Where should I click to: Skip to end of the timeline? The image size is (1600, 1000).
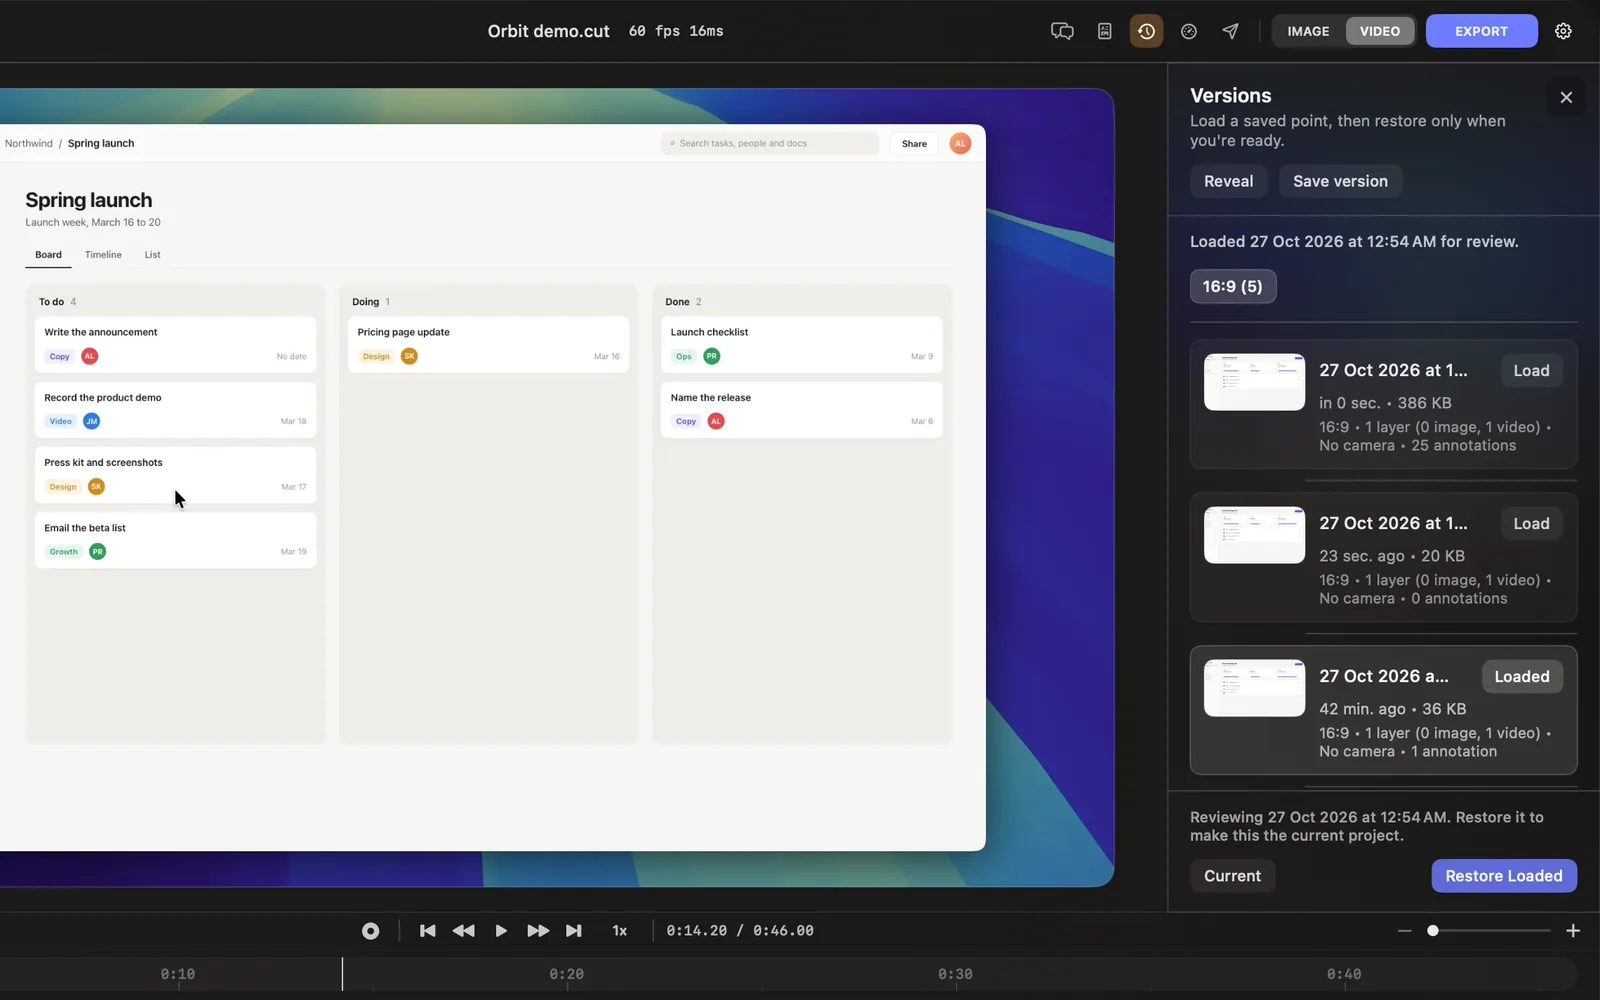click(574, 931)
